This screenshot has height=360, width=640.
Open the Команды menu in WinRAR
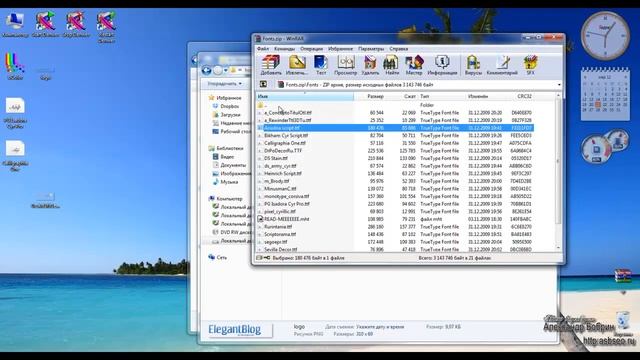pyautogui.click(x=284, y=49)
